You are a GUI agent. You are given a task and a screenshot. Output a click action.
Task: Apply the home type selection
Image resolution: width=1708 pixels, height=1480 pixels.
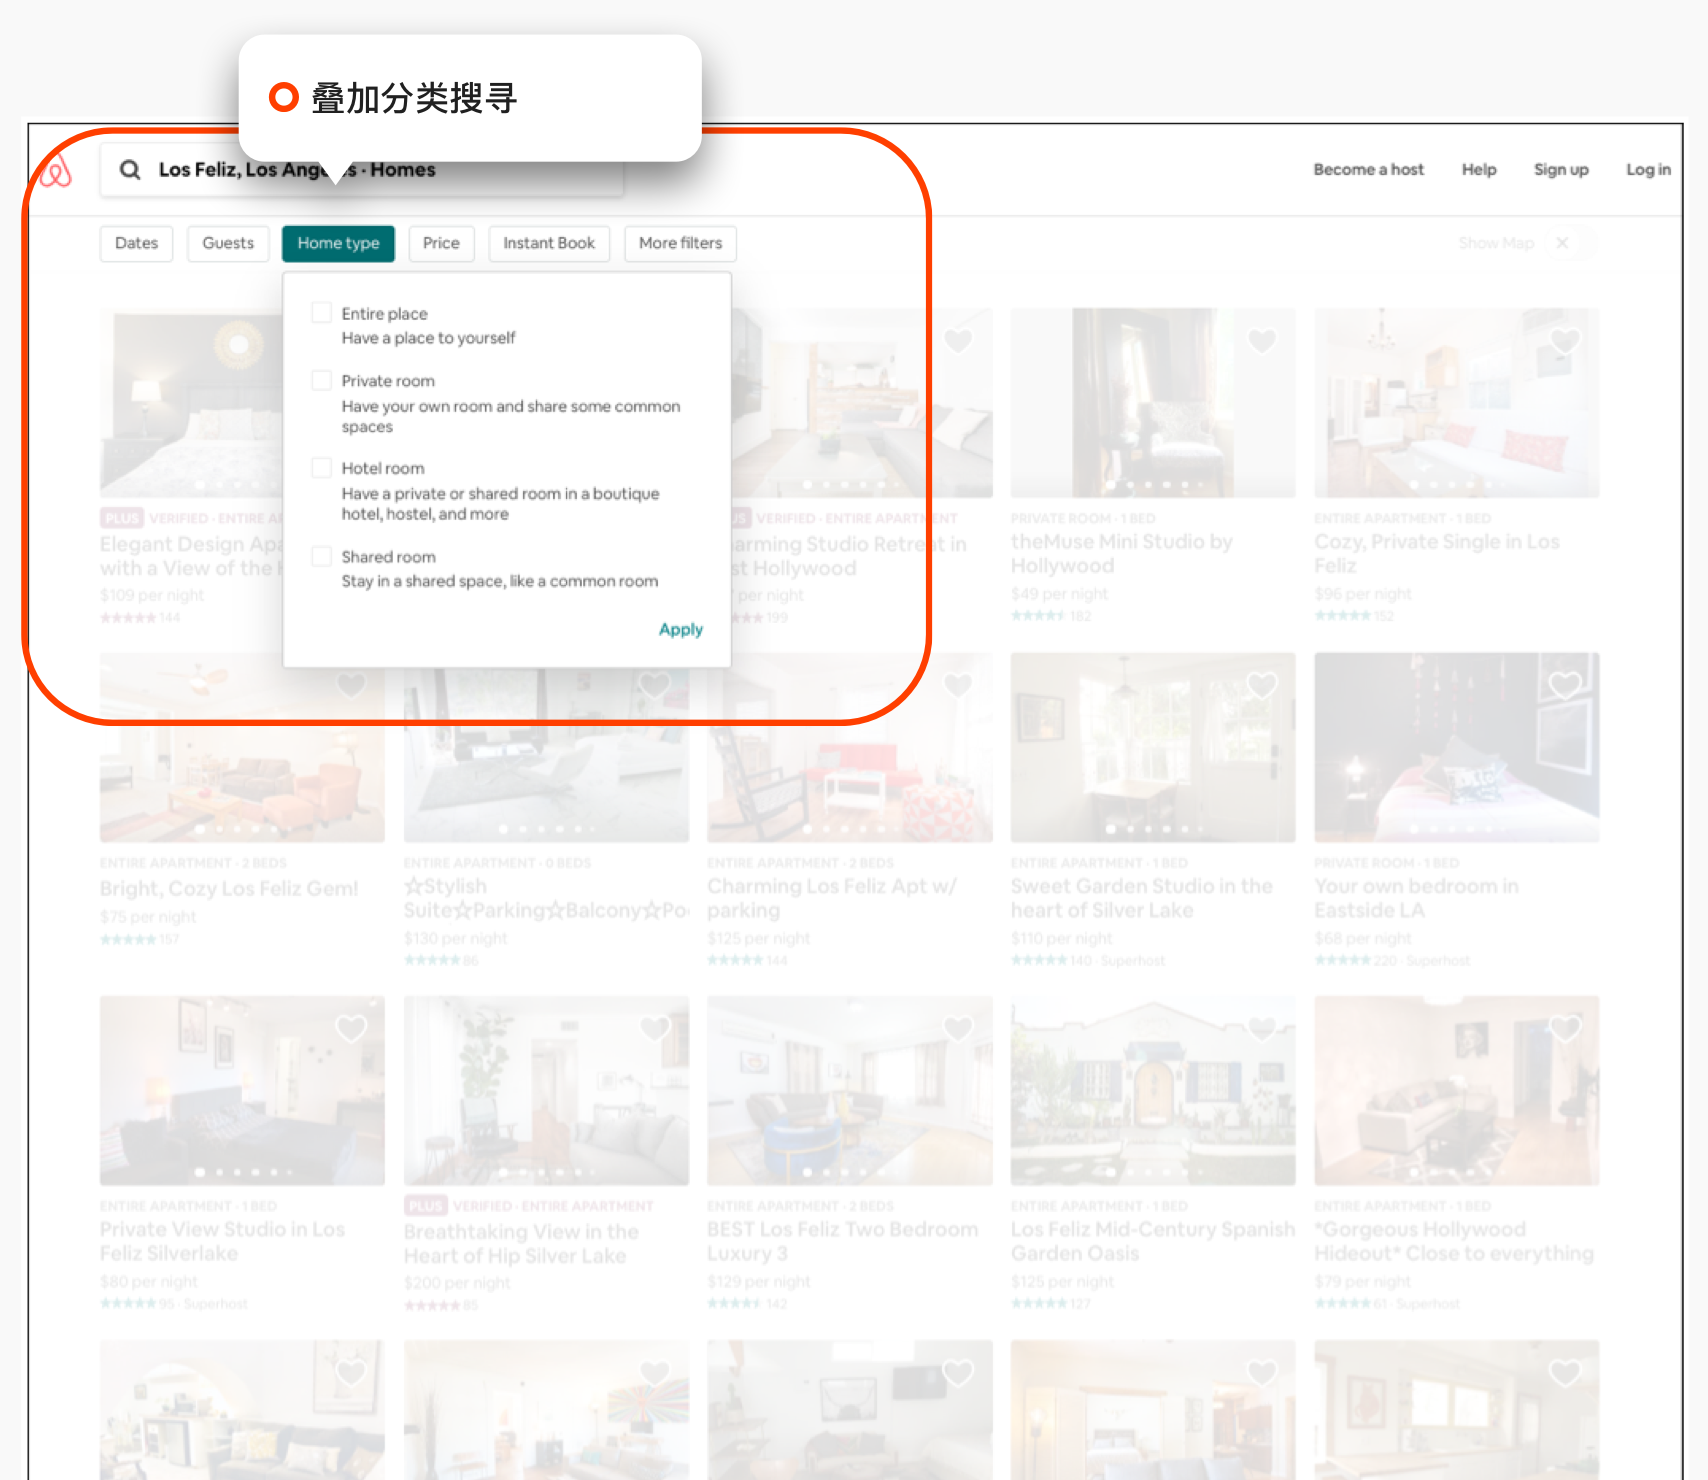pos(681,629)
